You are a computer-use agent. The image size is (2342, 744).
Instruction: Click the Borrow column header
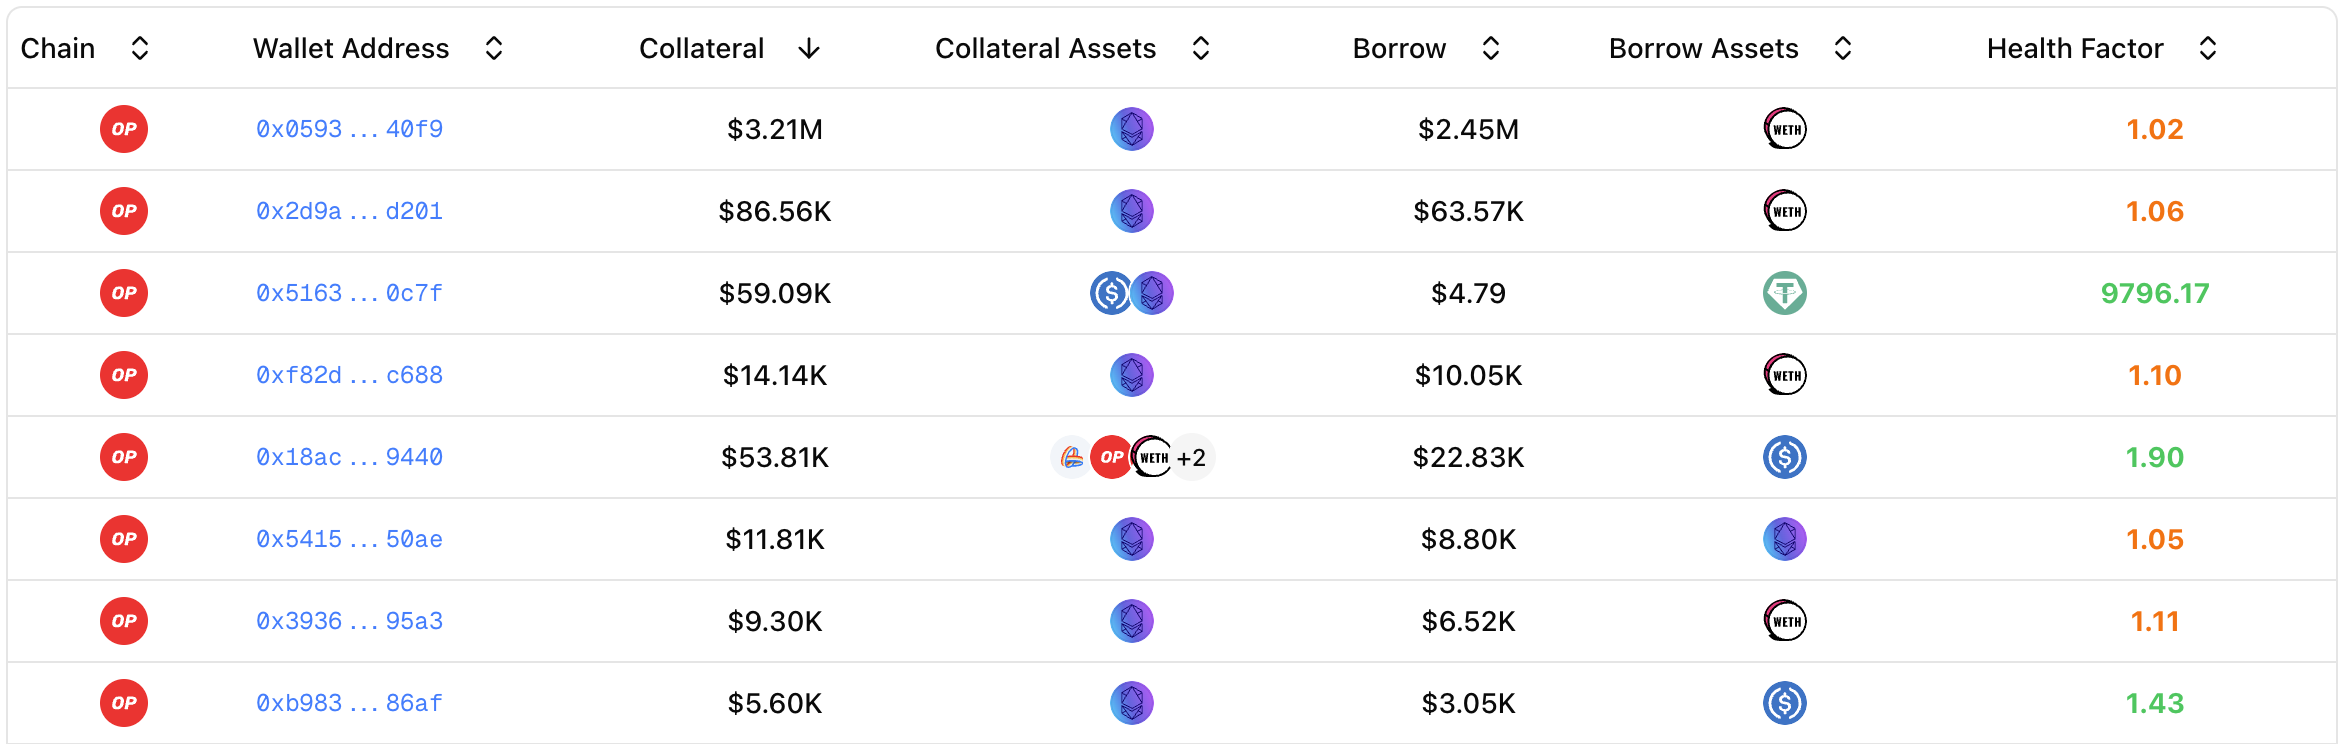coord(1399,48)
